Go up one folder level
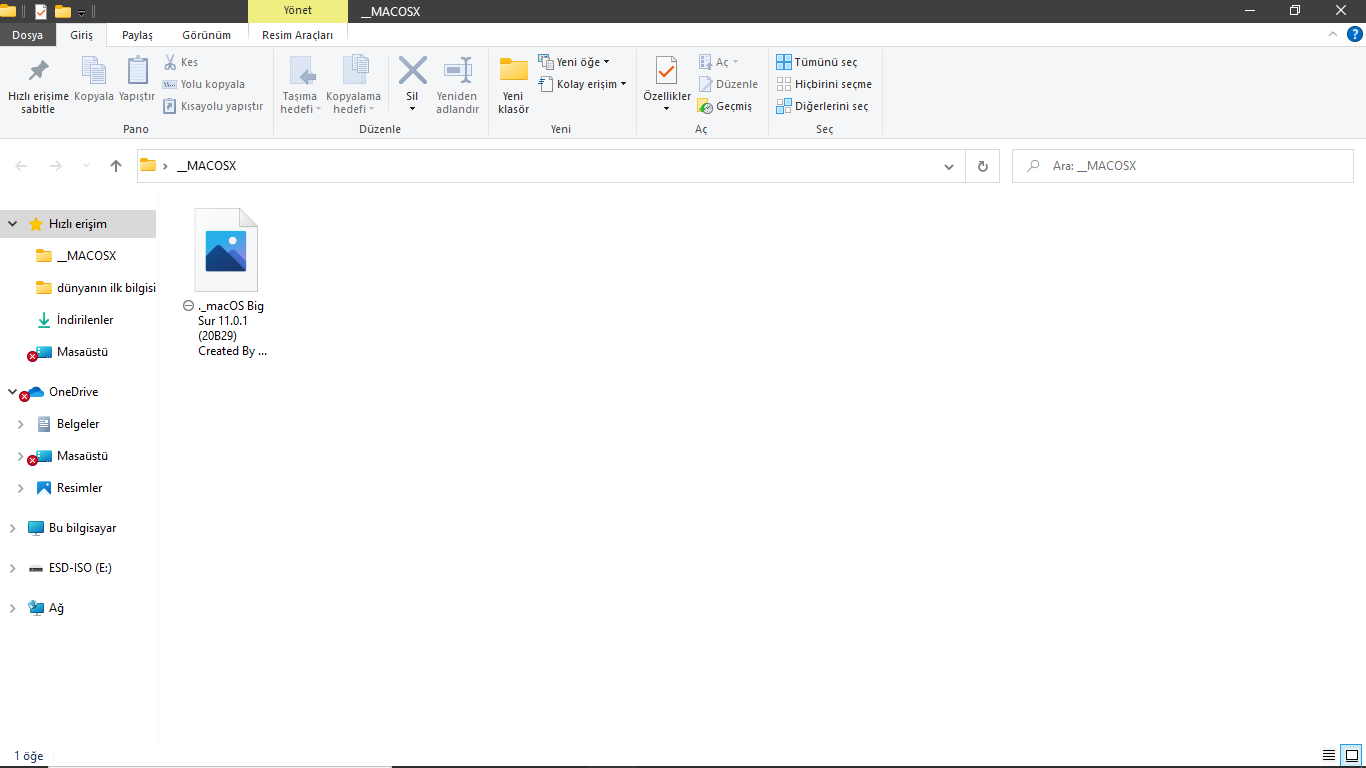Viewport: 1366px width, 768px height. point(116,166)
